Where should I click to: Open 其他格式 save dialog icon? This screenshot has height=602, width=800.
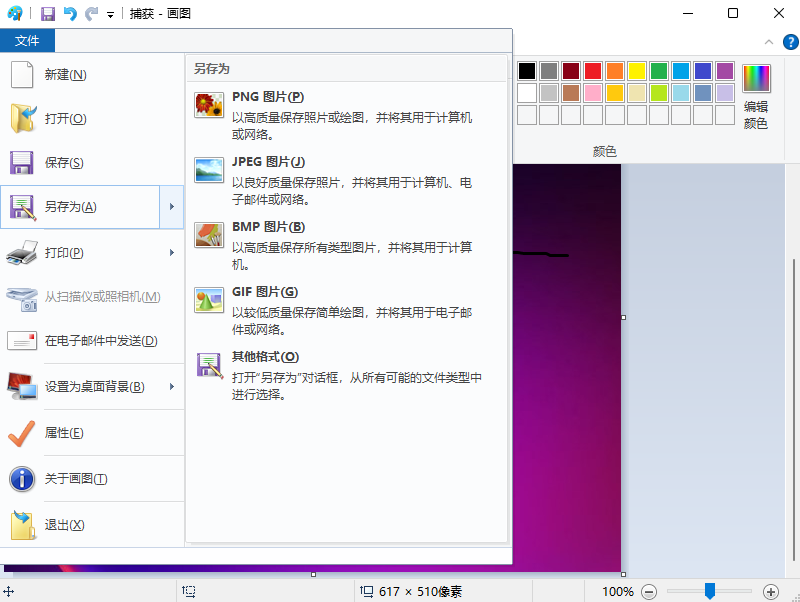point(209,365)
